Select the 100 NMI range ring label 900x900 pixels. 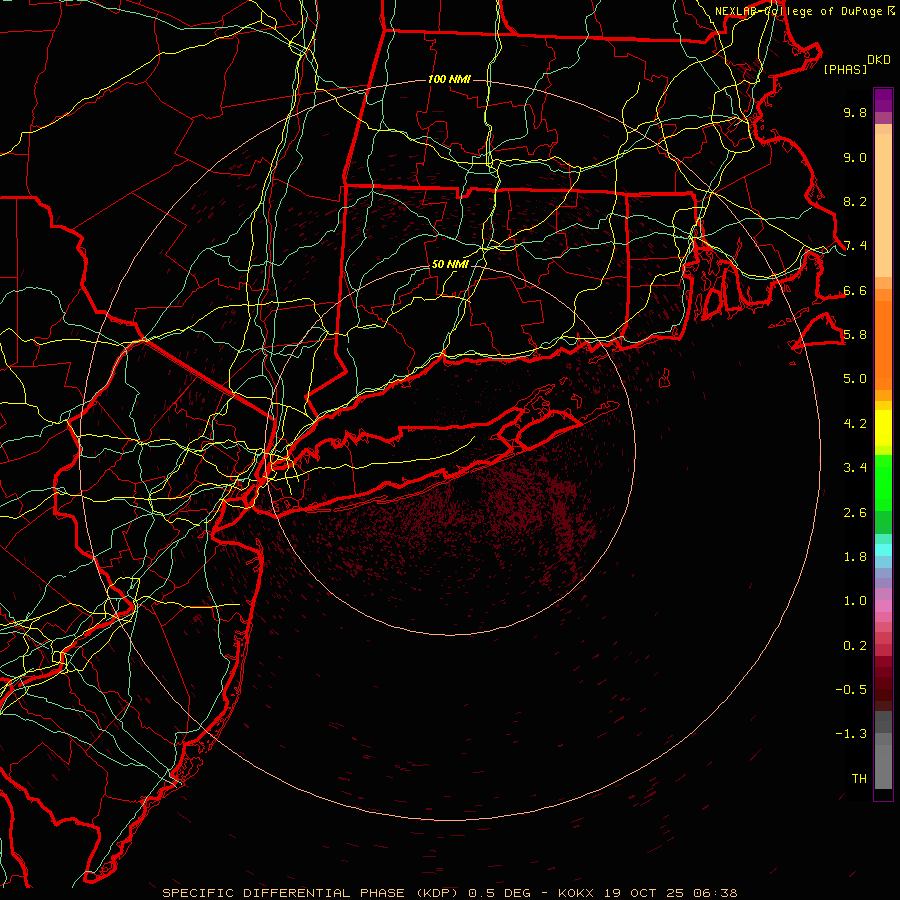(x=449, y=79)
